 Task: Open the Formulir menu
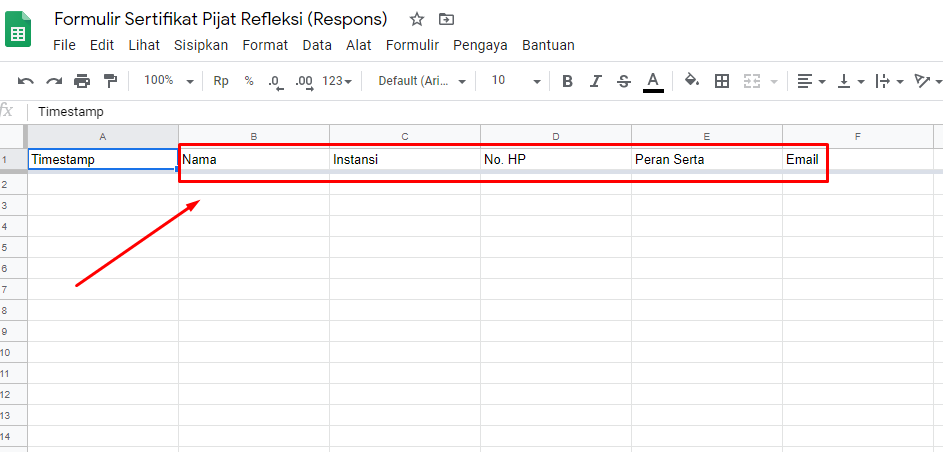pyautogui.click(x=413, y=45)
